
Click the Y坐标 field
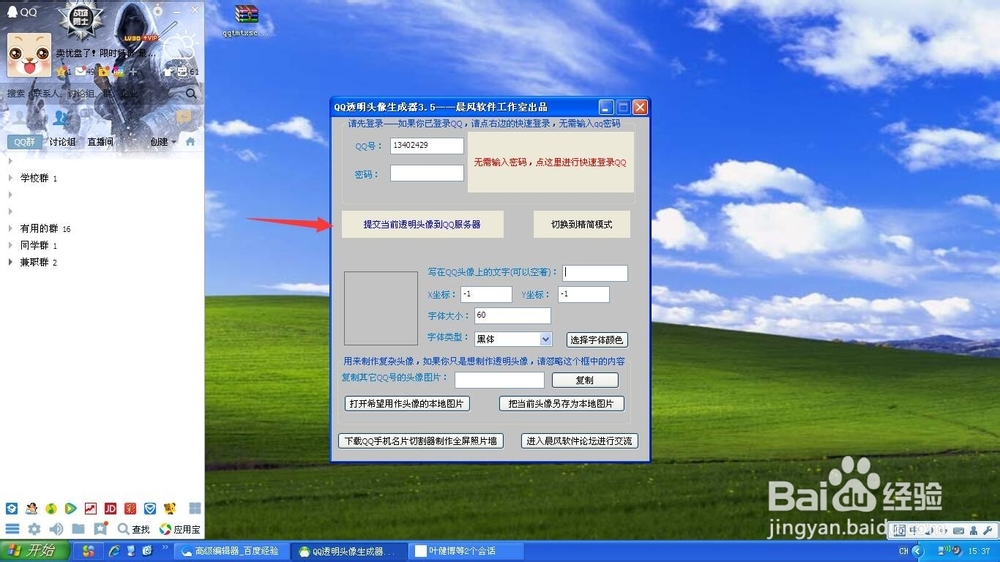584,294
